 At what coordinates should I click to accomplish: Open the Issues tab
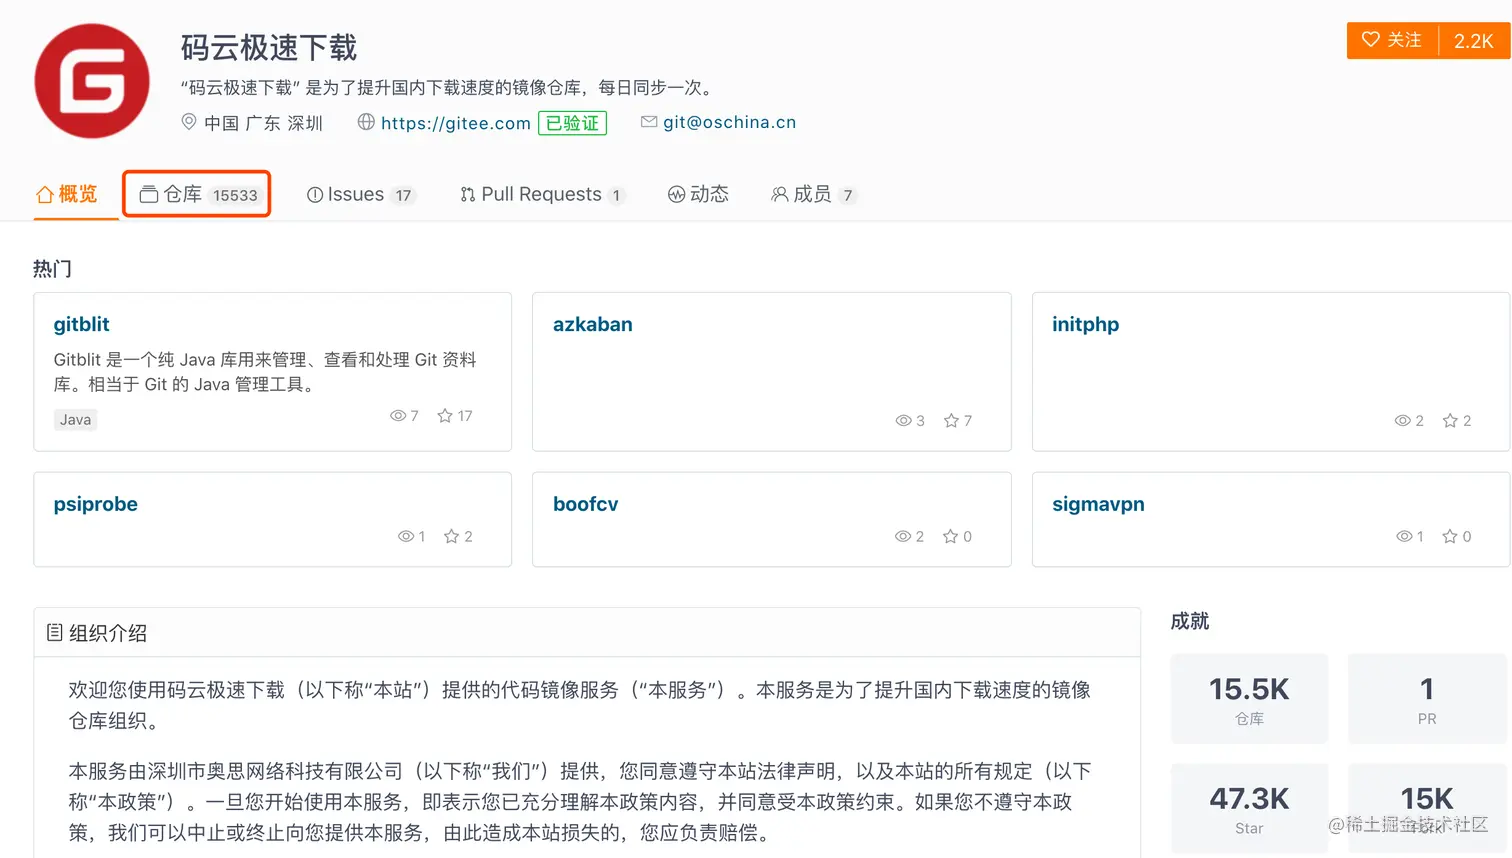coord(359,195)
